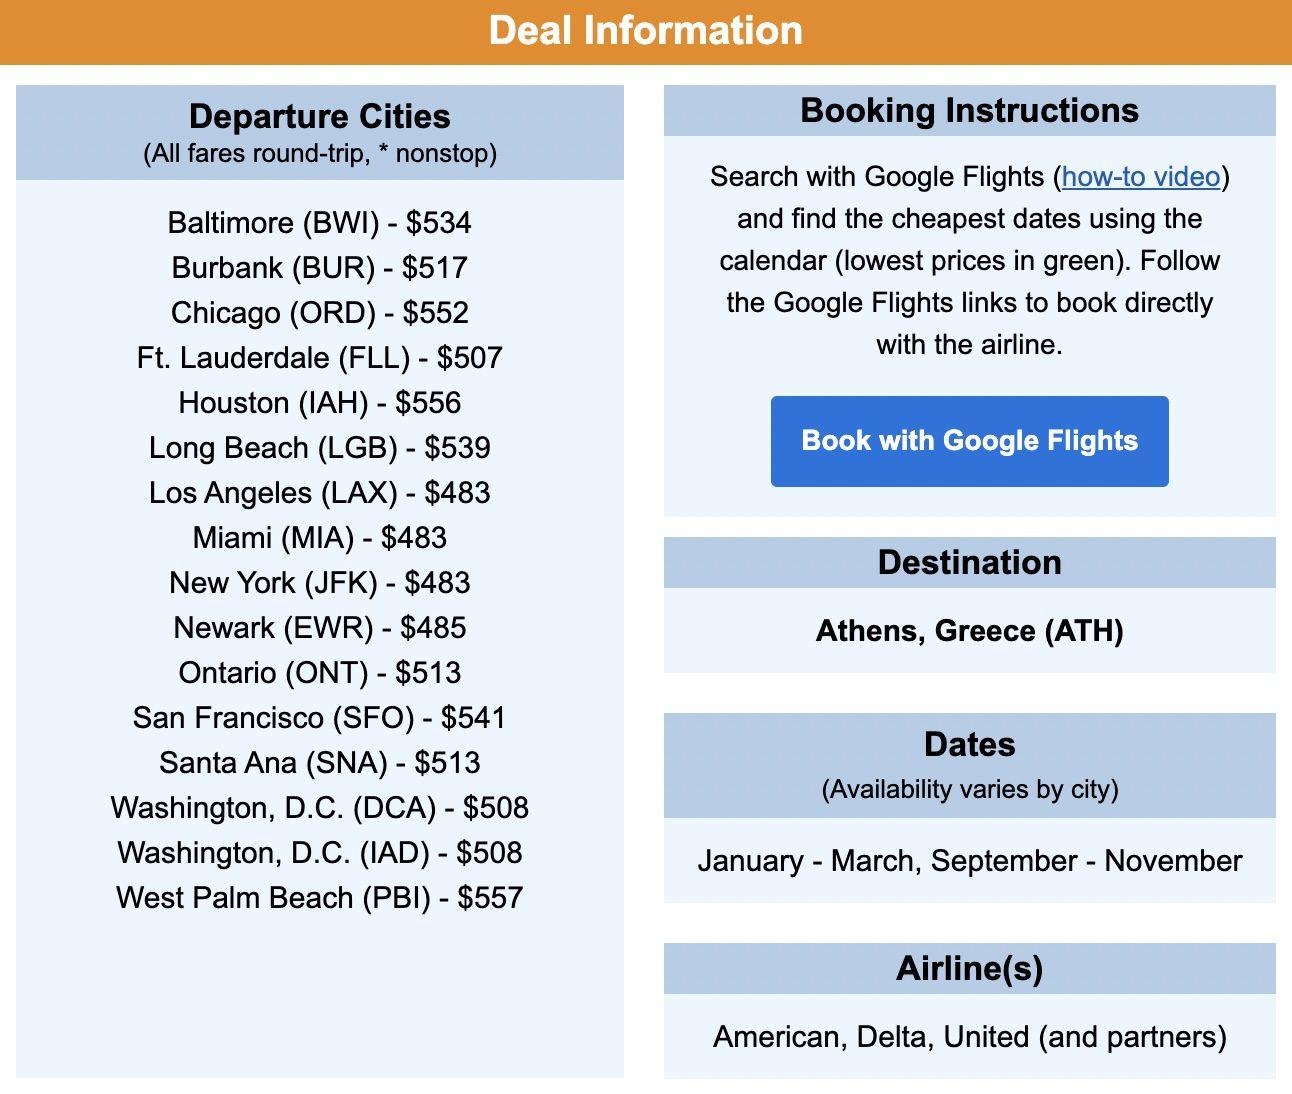Click the American, Delta, United airlines text

[x=970, y=1037]
